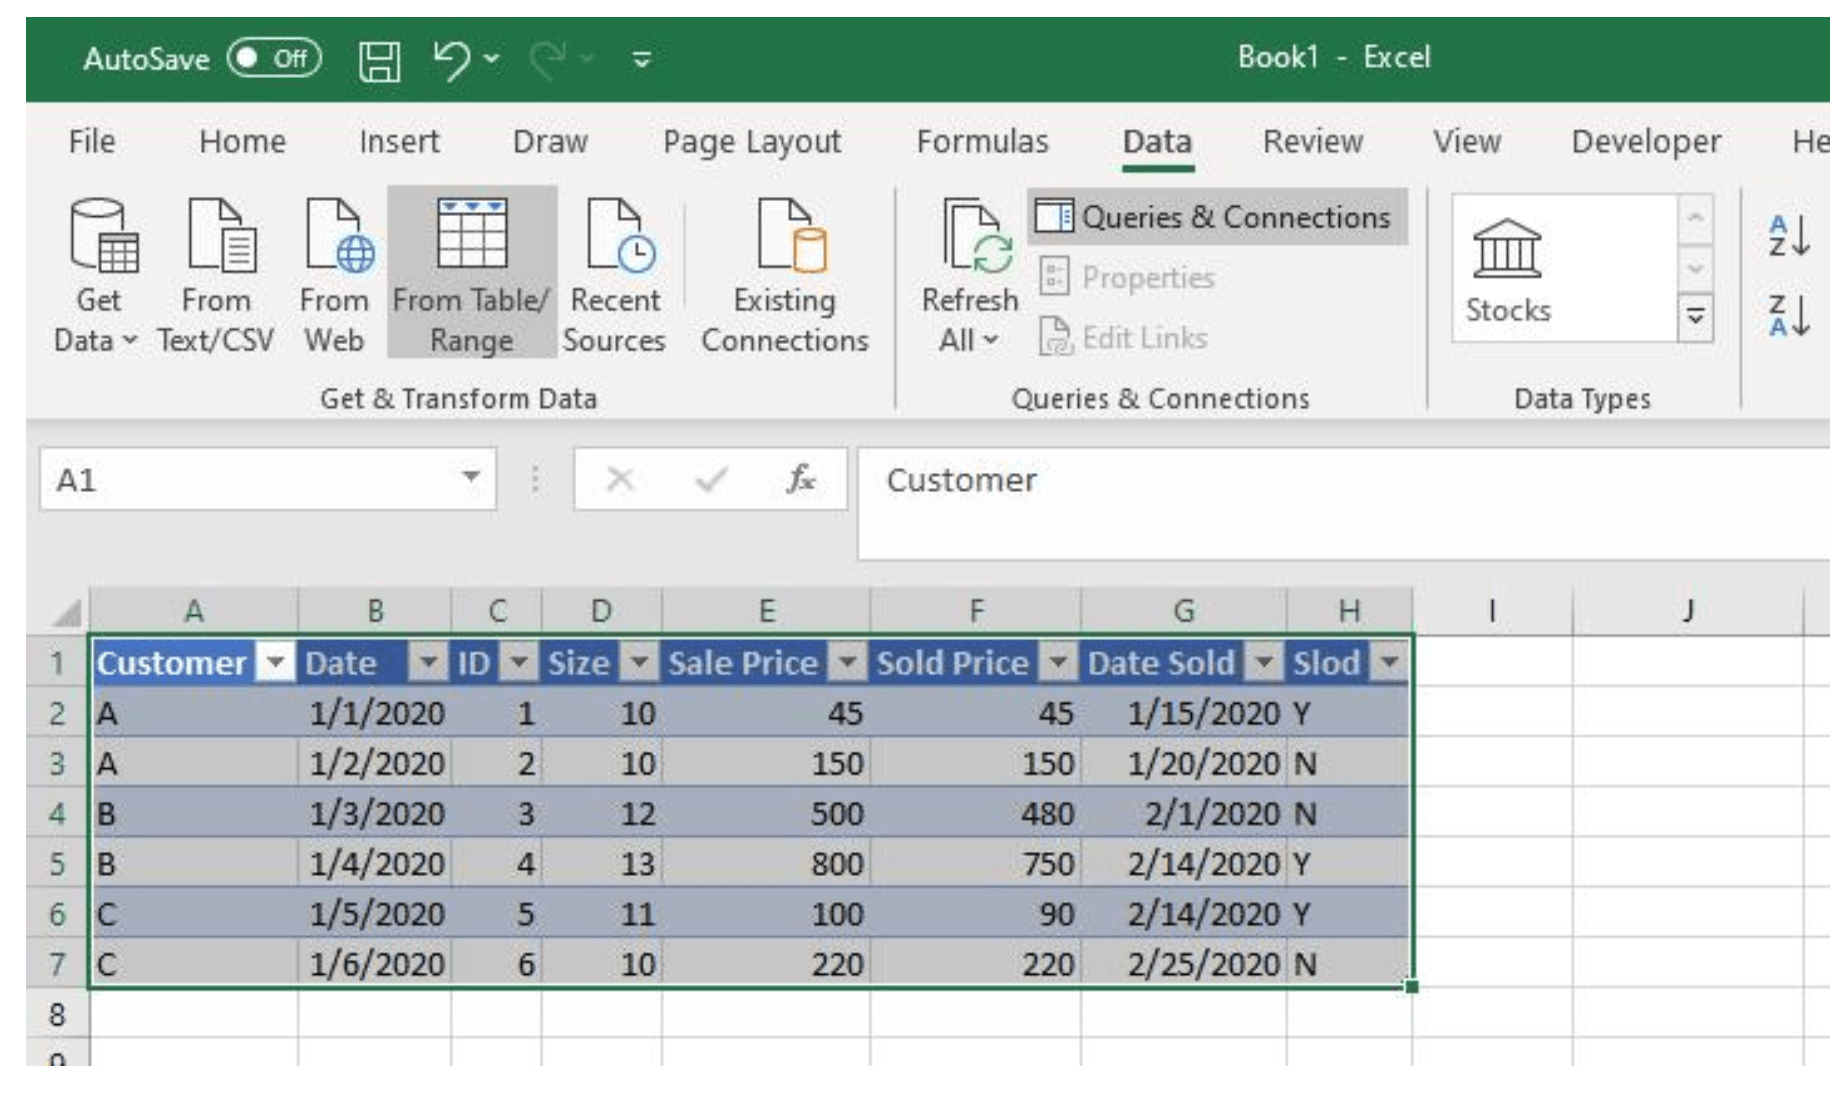The width and height of the screenshot is (1848, 1112).
Task: Click the Redo arrow icon
Action: [x=547, y=59]
